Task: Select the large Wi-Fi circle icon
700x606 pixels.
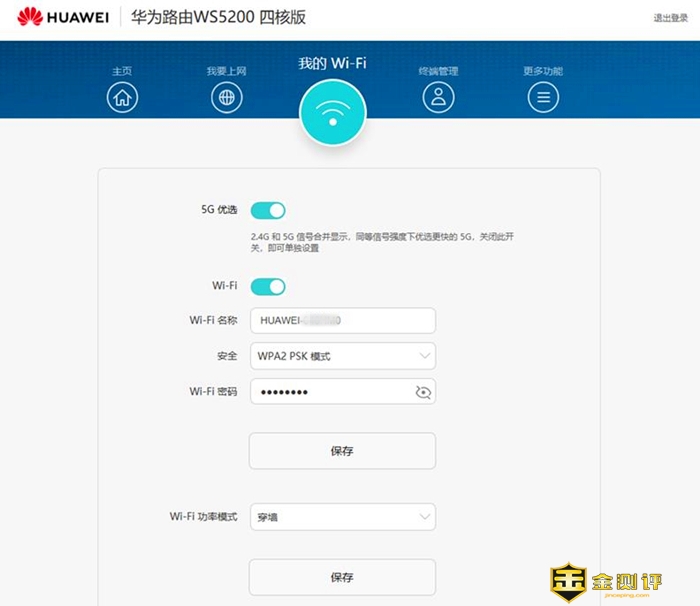Action: point(333,112)
